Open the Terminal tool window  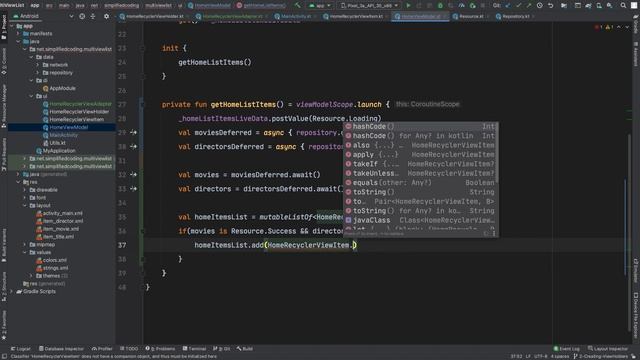tap(194, 349)
